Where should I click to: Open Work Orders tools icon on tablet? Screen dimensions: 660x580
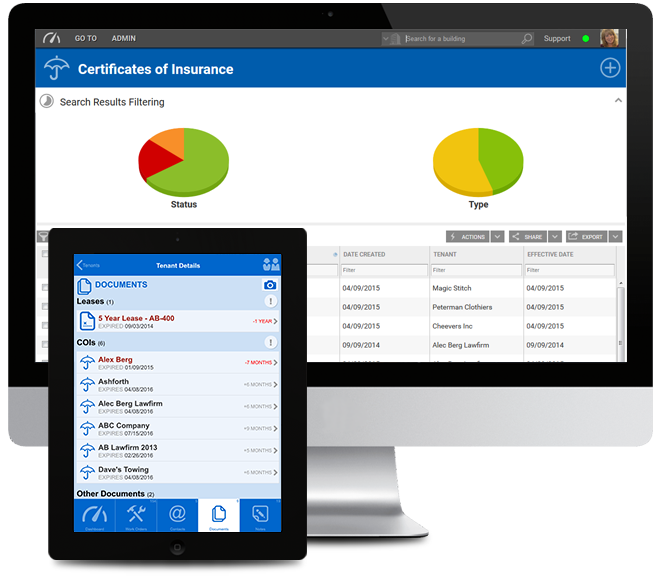point(136,512)
